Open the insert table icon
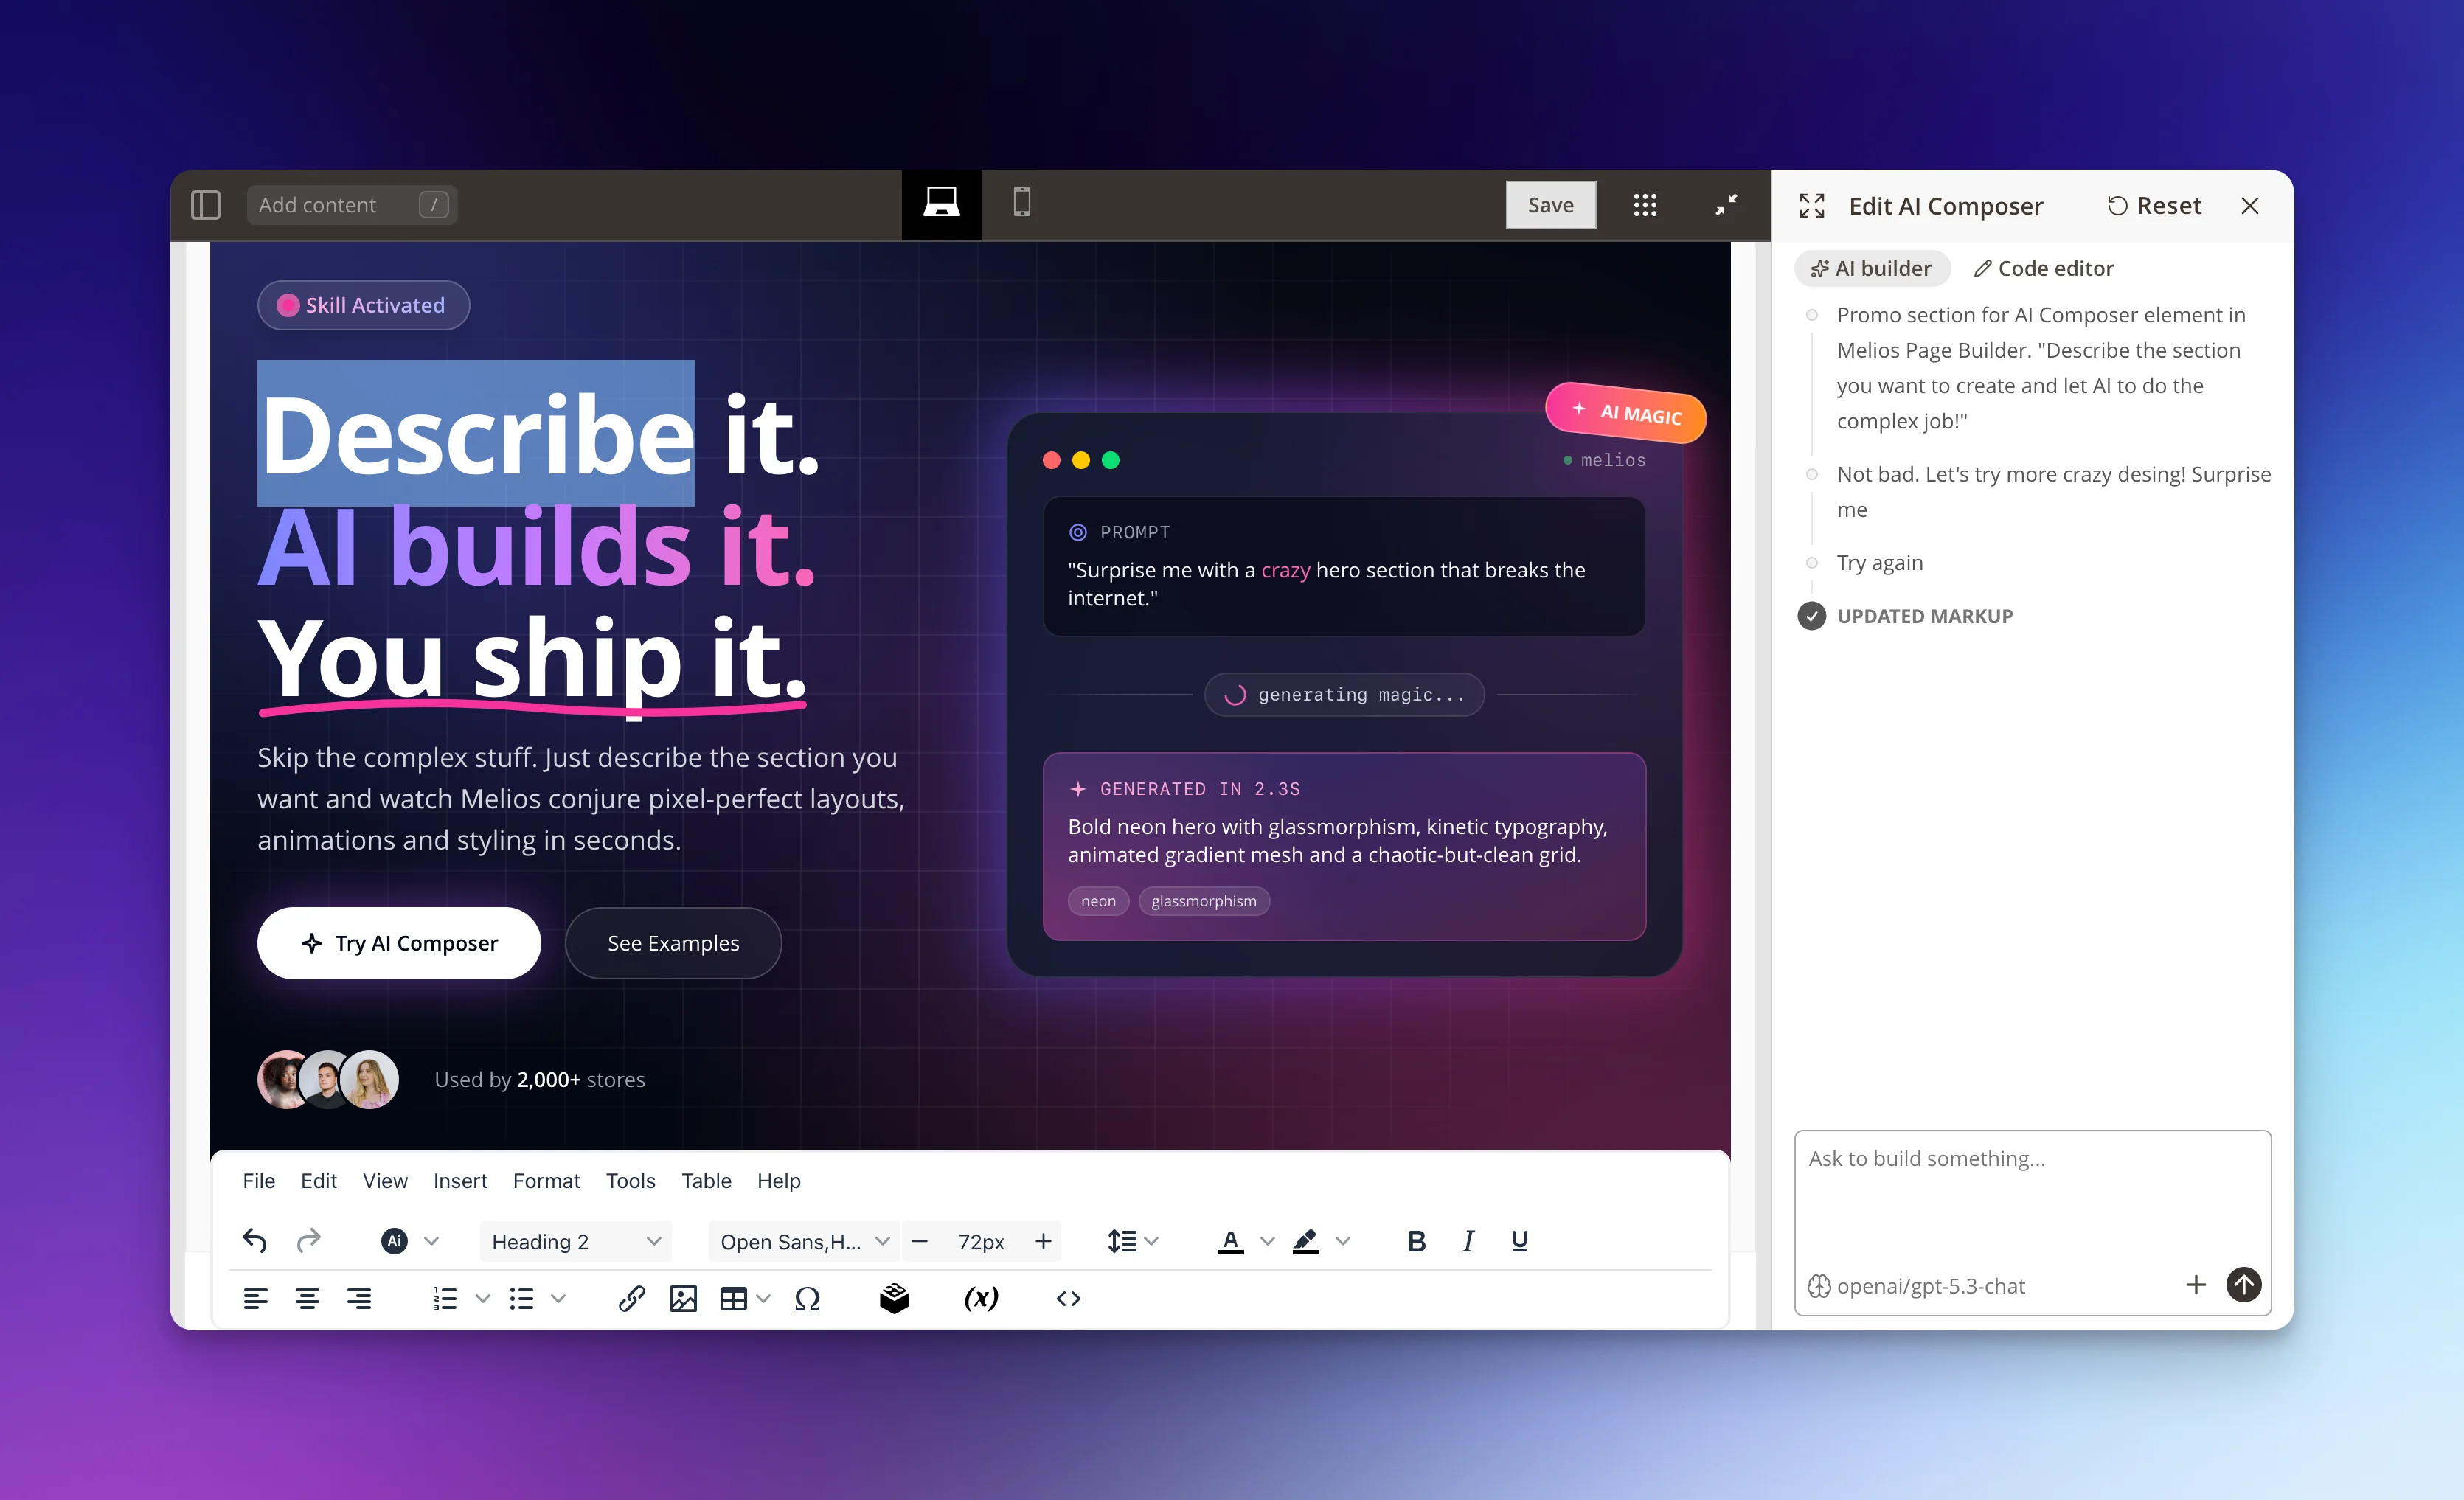 733,1298
